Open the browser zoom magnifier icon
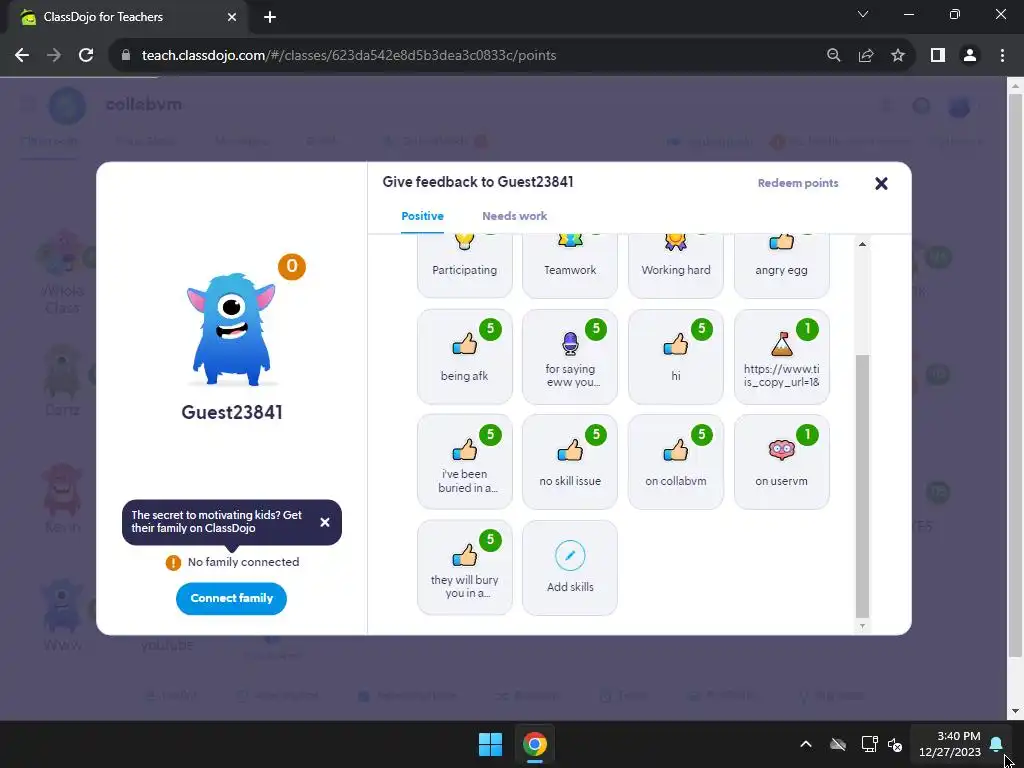 pos(834,56)
